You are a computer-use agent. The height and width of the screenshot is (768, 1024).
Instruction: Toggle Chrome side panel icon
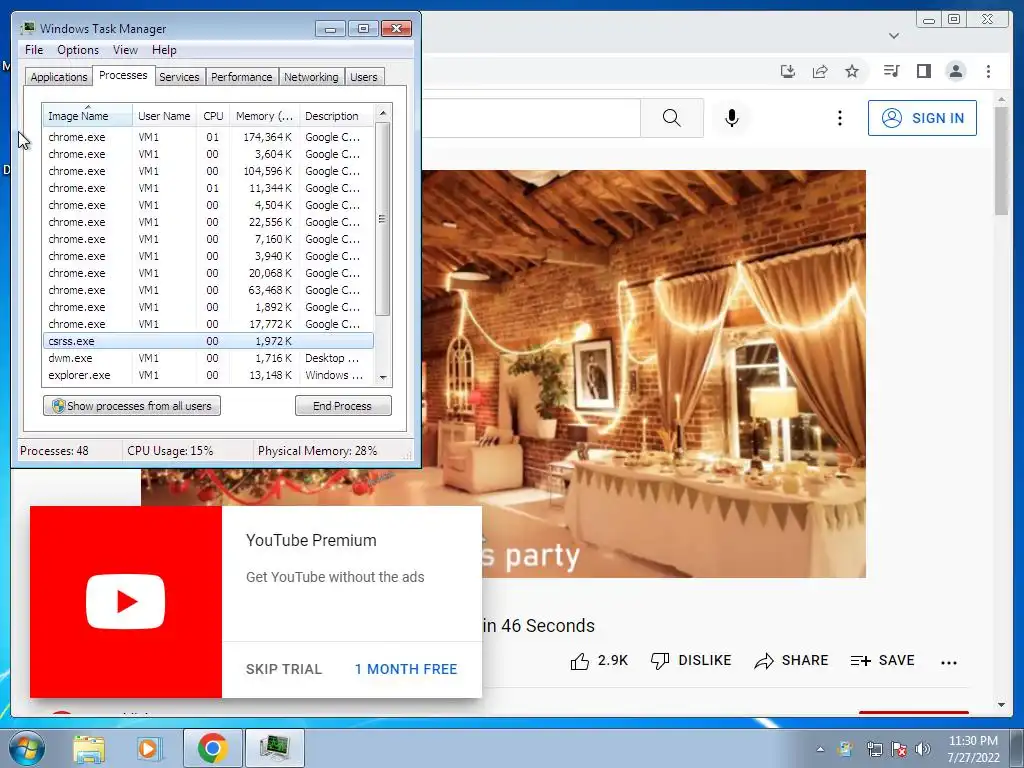923,71
